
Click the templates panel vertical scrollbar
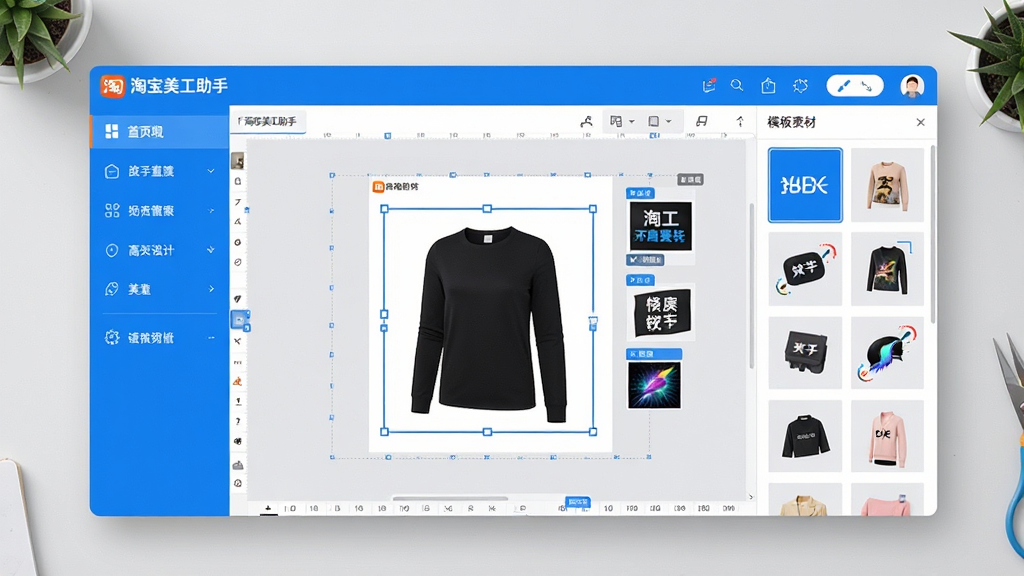[933, 235]
